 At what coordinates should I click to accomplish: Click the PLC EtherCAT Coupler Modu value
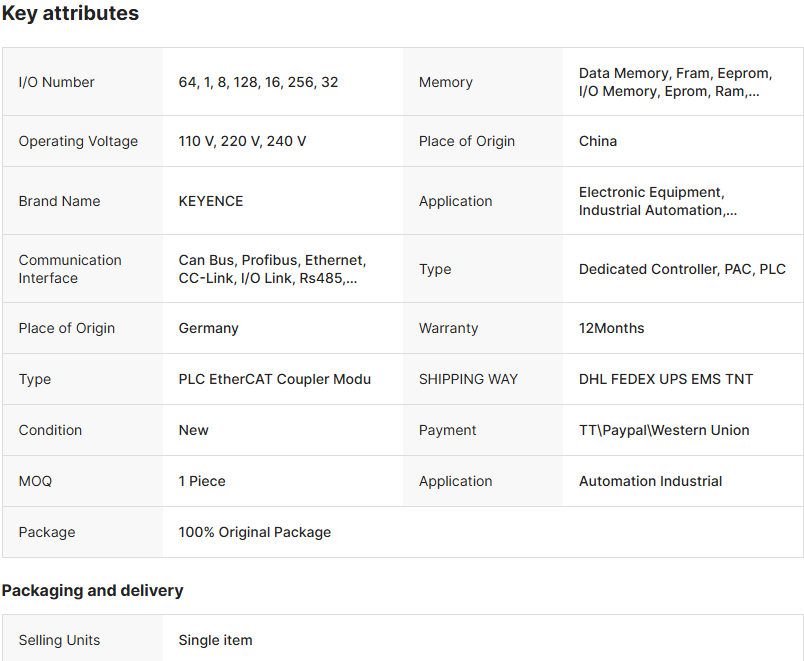pos(274,379)
